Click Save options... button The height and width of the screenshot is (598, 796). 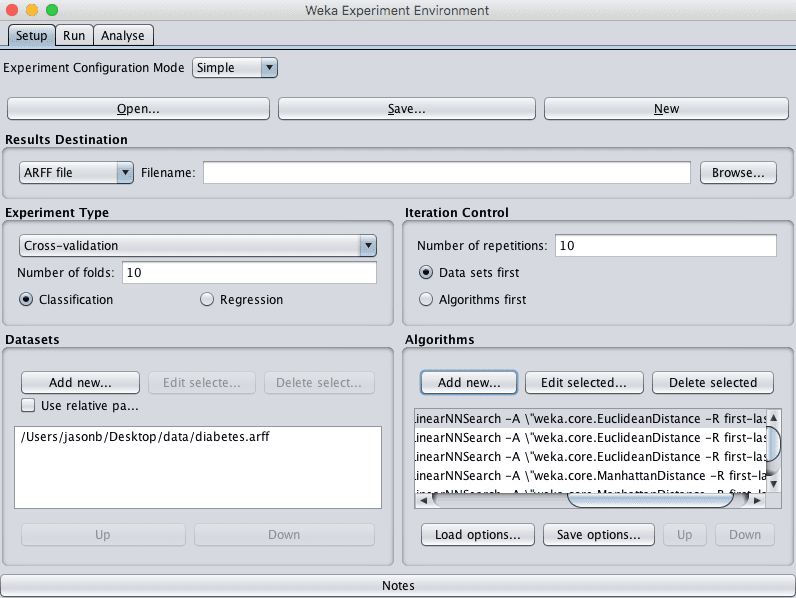point(599,535)
